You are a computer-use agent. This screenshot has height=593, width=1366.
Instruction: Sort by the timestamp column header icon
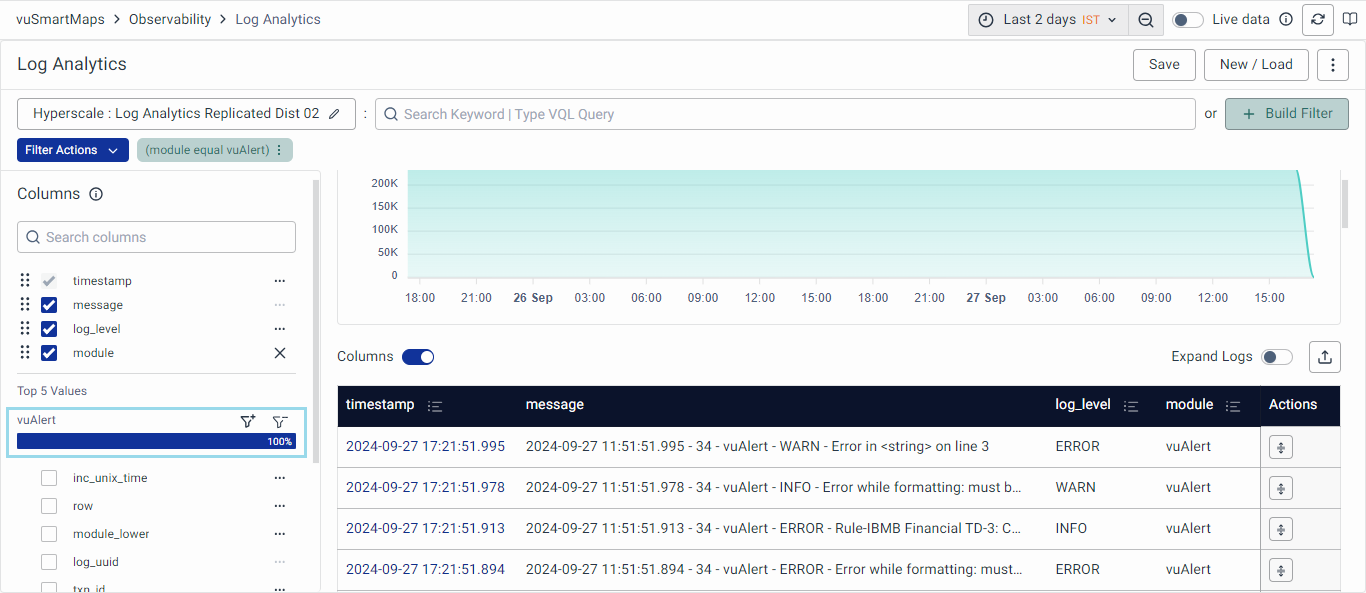click(x=435, y=406)
